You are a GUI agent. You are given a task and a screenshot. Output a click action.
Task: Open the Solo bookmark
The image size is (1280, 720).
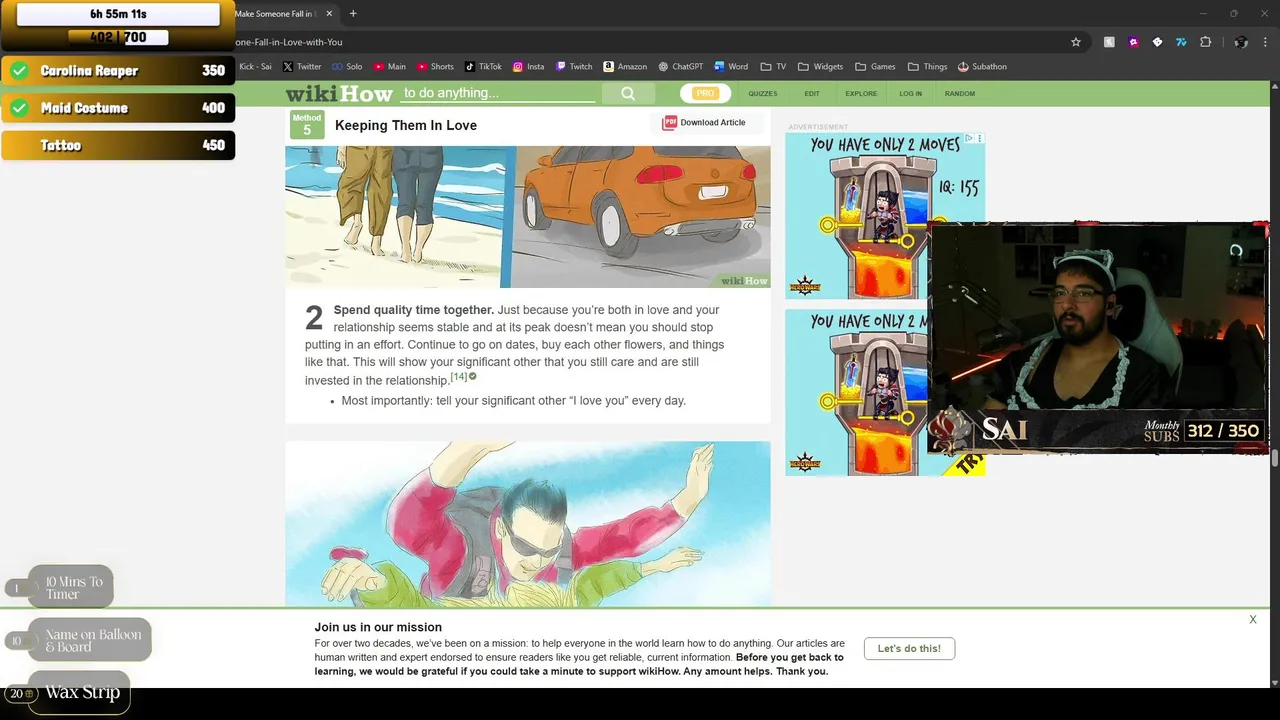tap(347, 67)
